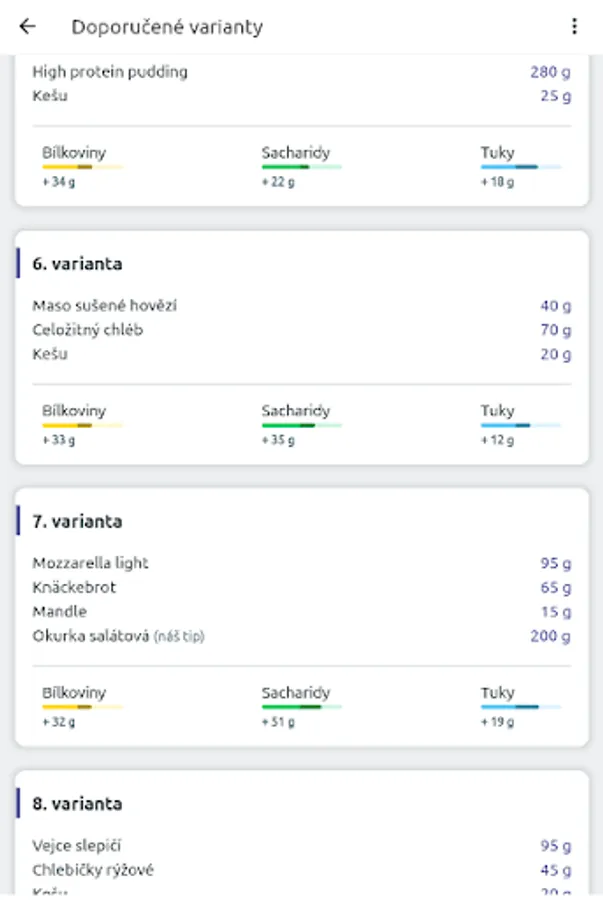
Task: Click the Tuky bar in variant 7
Action: pyautogui.click(x=520, y=707)
